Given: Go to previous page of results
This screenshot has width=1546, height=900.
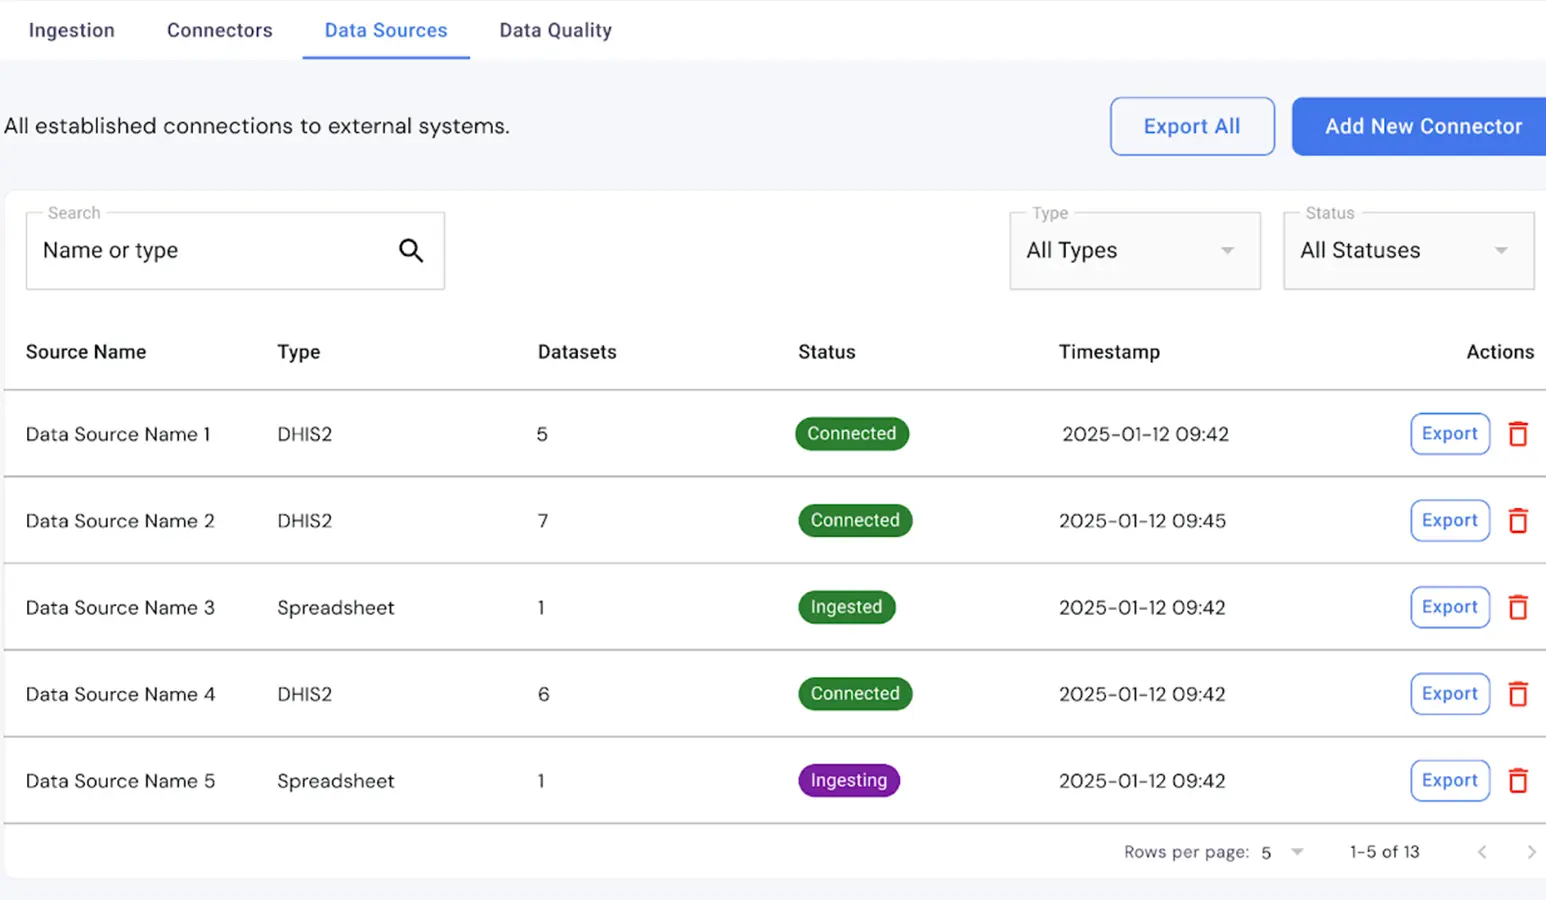Looking at the screenshot, I should pos(1482,852).
